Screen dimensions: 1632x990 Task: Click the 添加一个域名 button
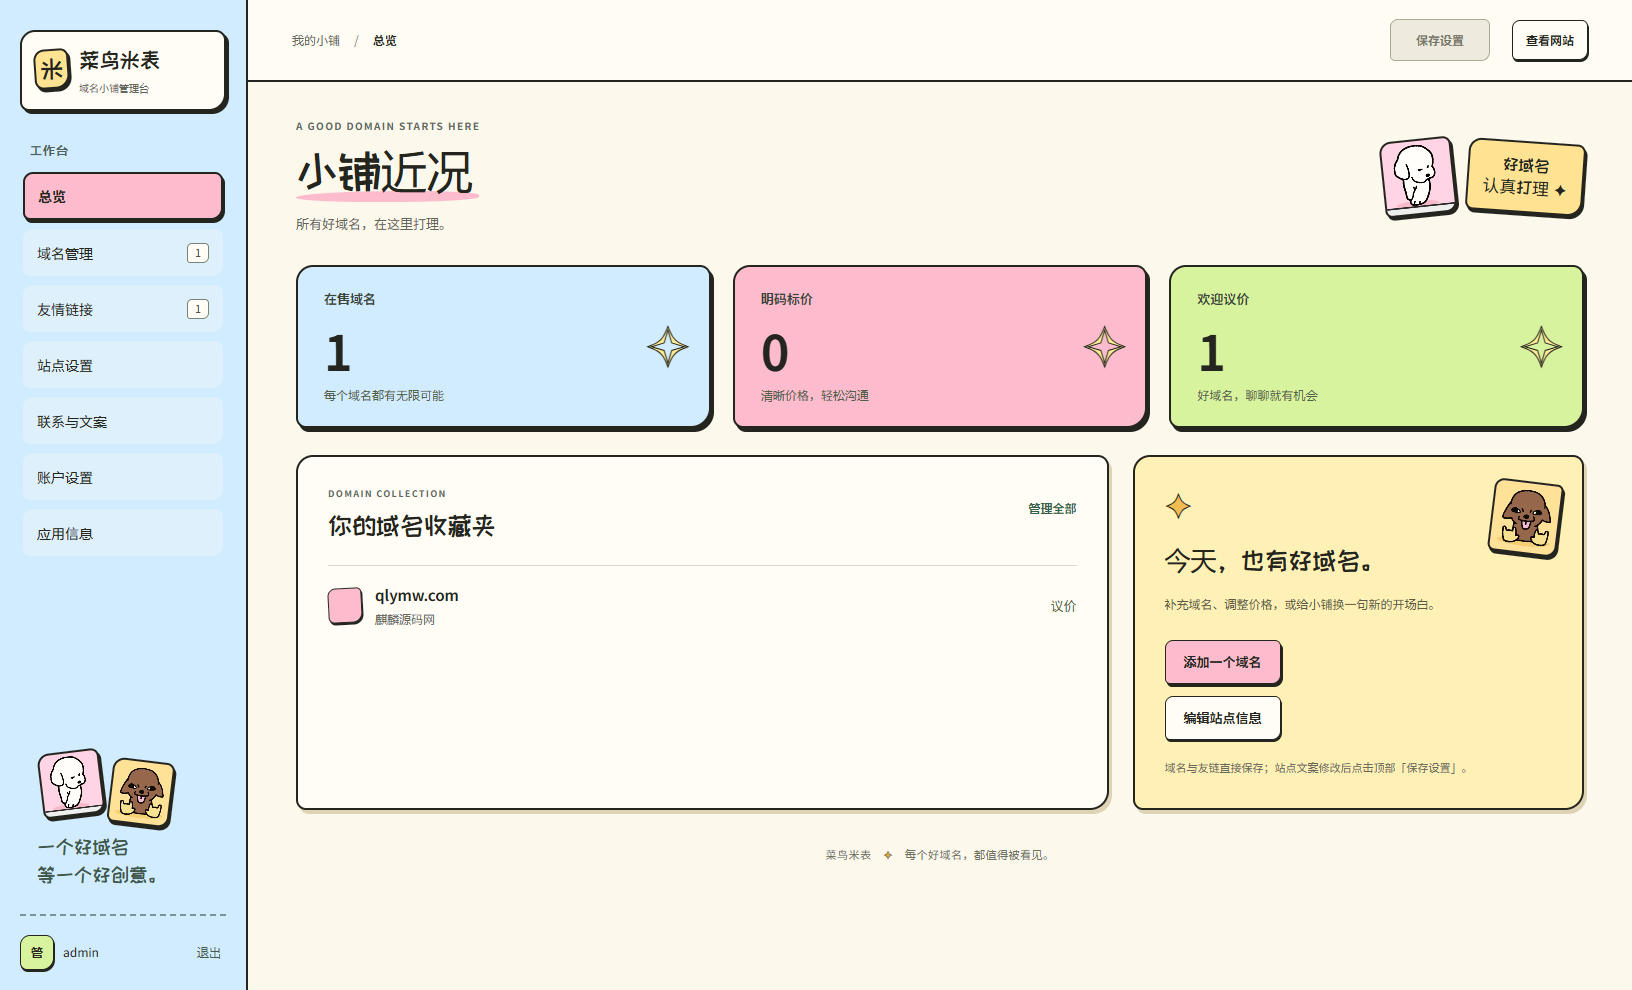[x=1222, y=662]
